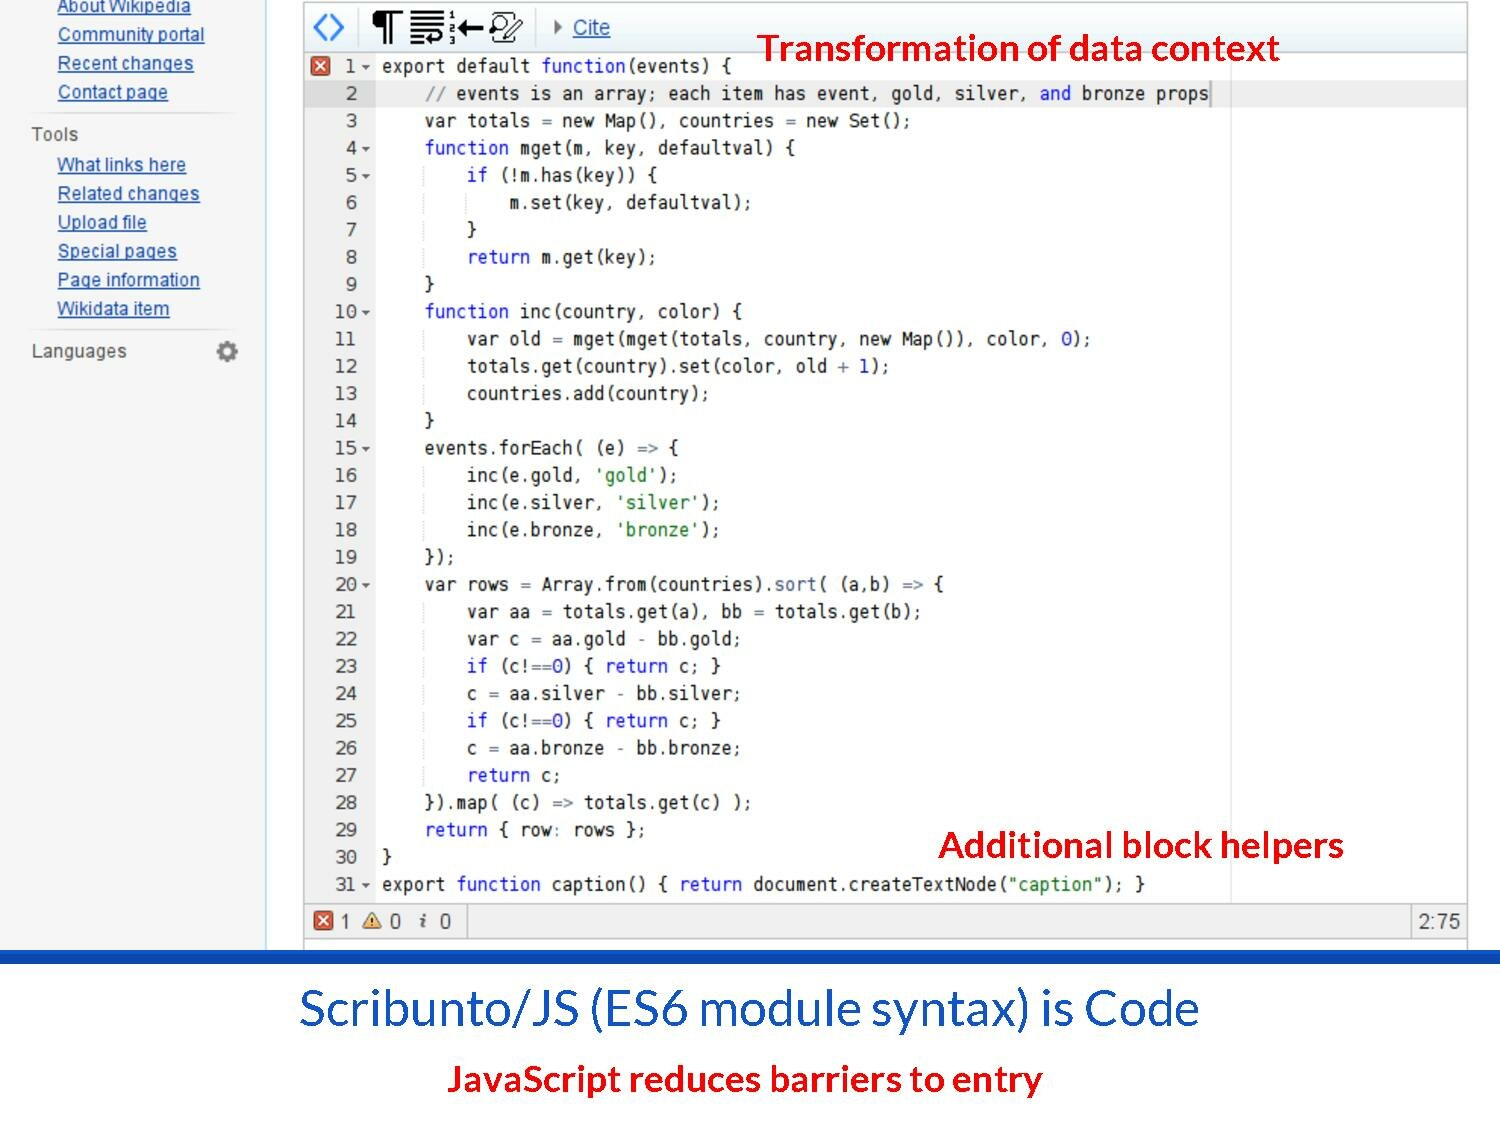Open Special pages link
Image resolution: width=1500 pixels, height=1125 pixels.
[x=117, y=251]
